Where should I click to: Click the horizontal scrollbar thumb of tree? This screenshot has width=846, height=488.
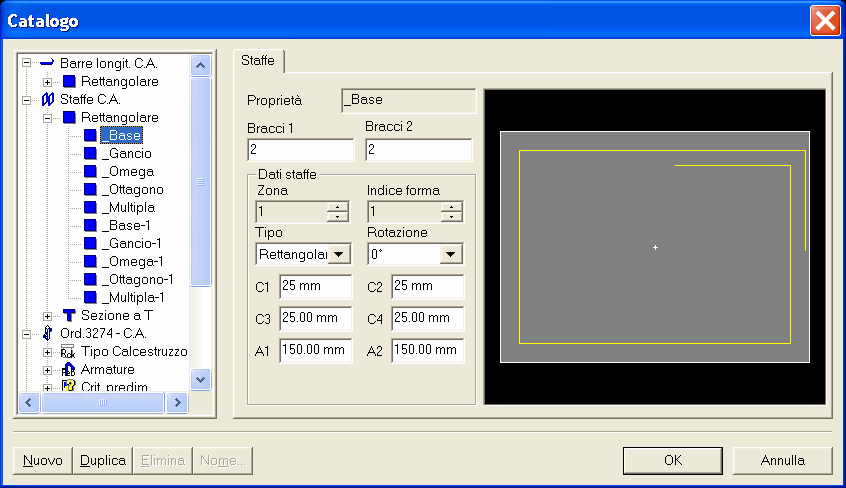103,403
